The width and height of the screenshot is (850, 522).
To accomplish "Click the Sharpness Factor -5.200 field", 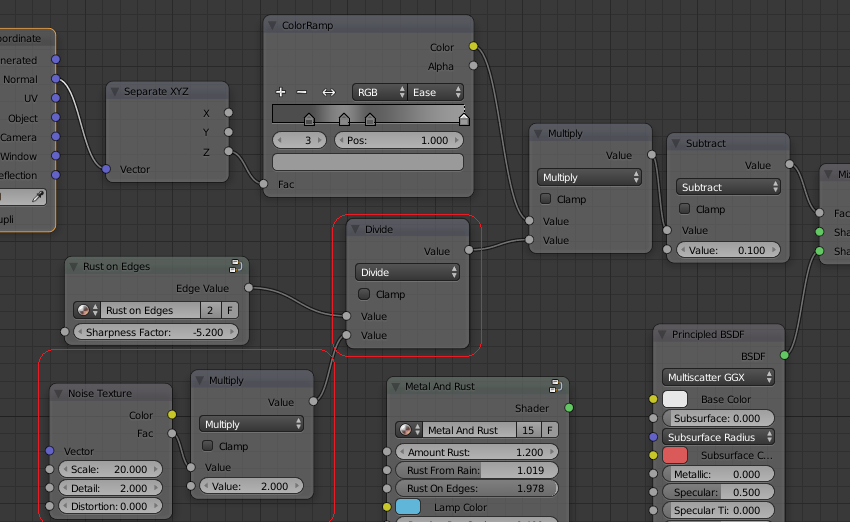I will pos(156,332).
